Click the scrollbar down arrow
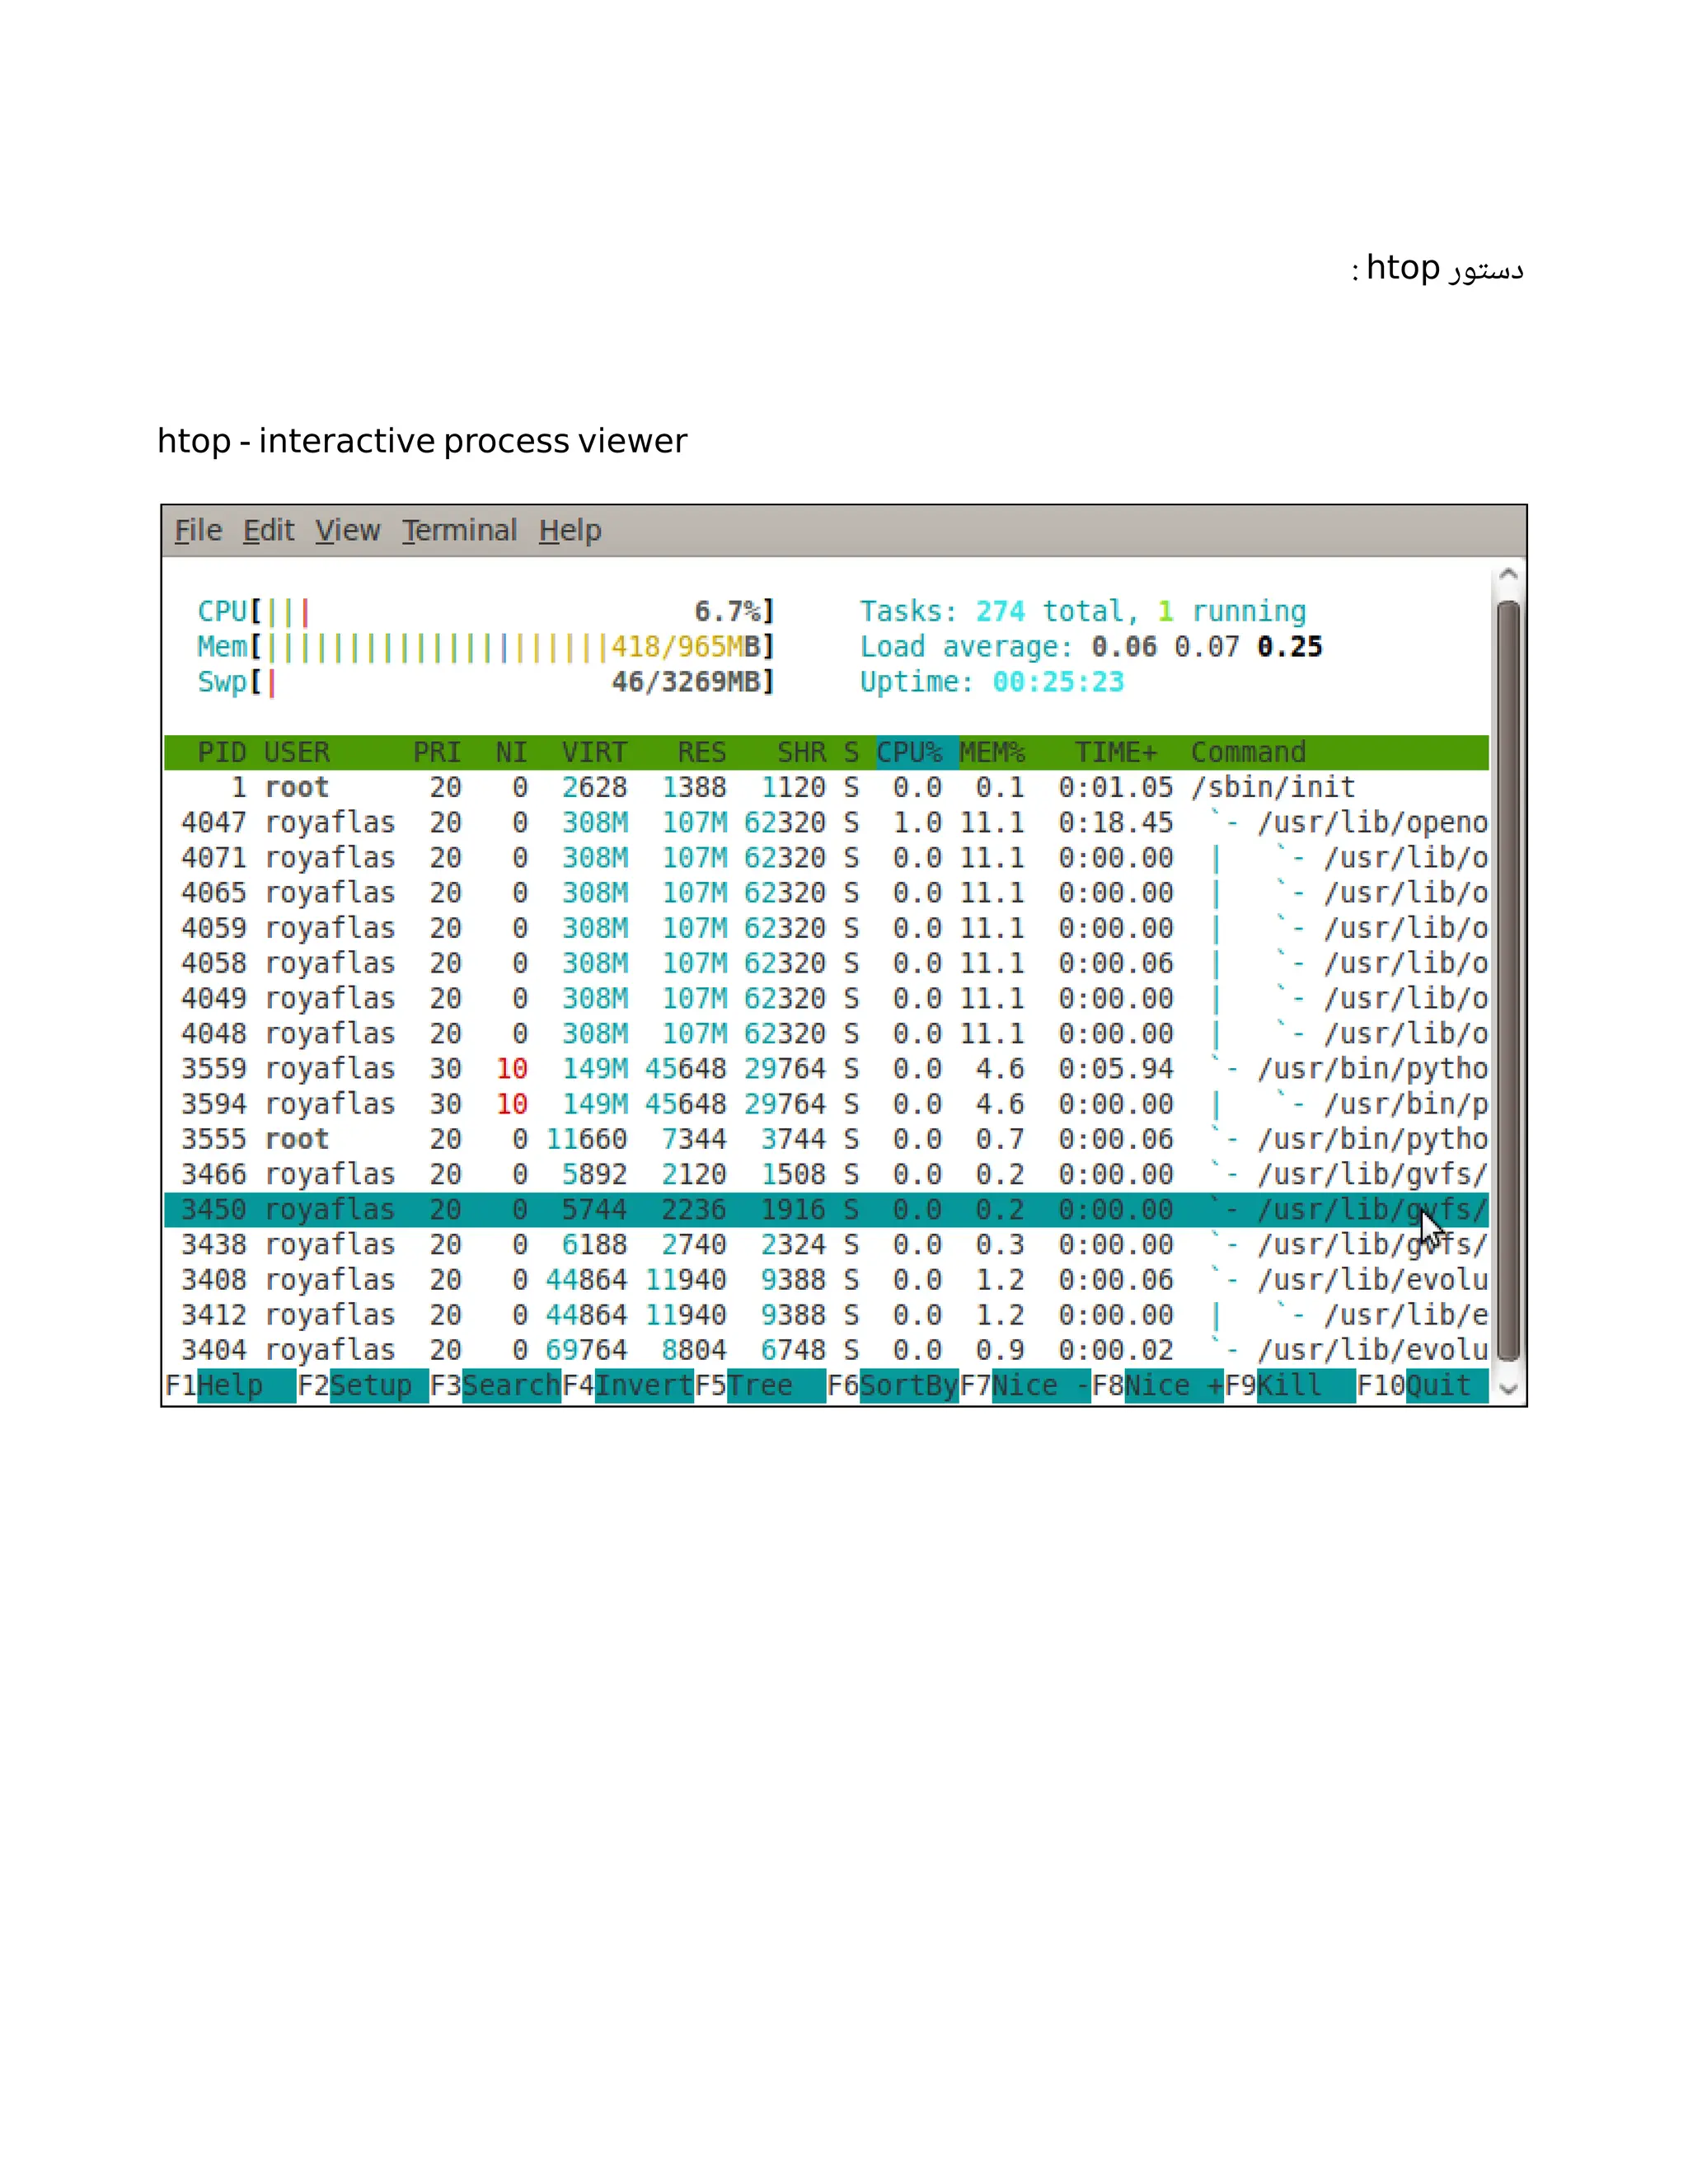The height and width of the screenshot is (2184, 1688). point(1509,1388)
